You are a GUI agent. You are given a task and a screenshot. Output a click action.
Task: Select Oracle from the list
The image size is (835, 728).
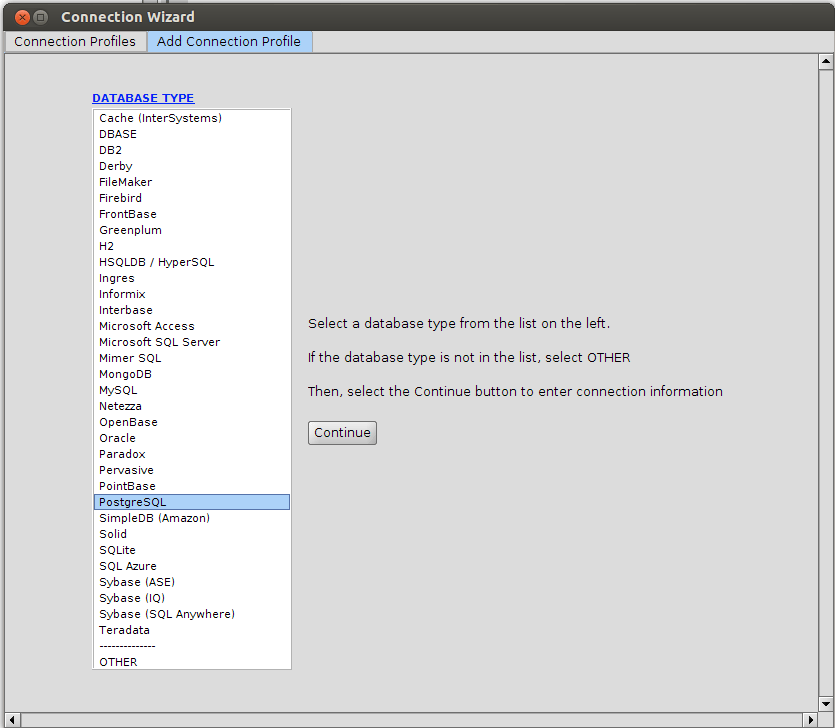pos(117,438)
